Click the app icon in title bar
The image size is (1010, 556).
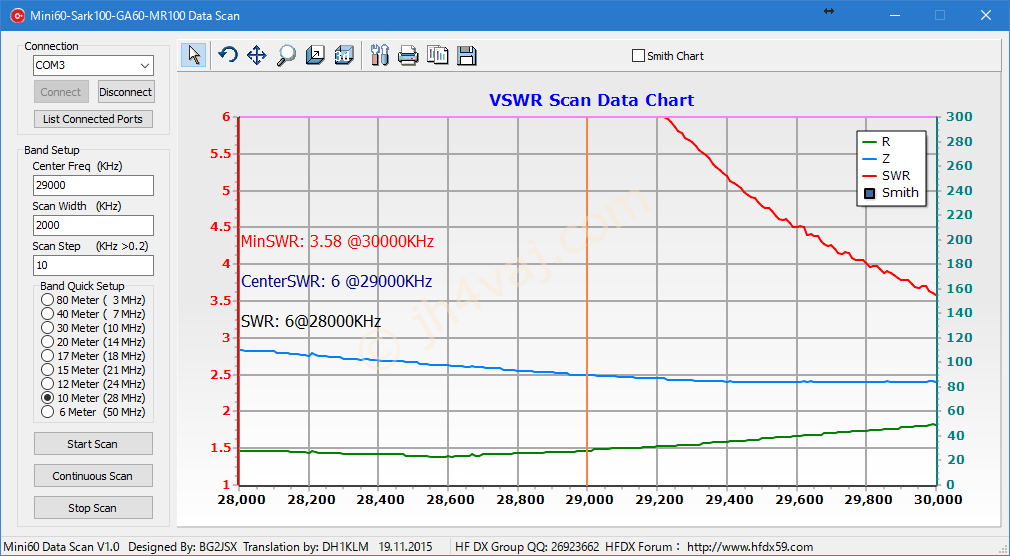tap(17, 15)
